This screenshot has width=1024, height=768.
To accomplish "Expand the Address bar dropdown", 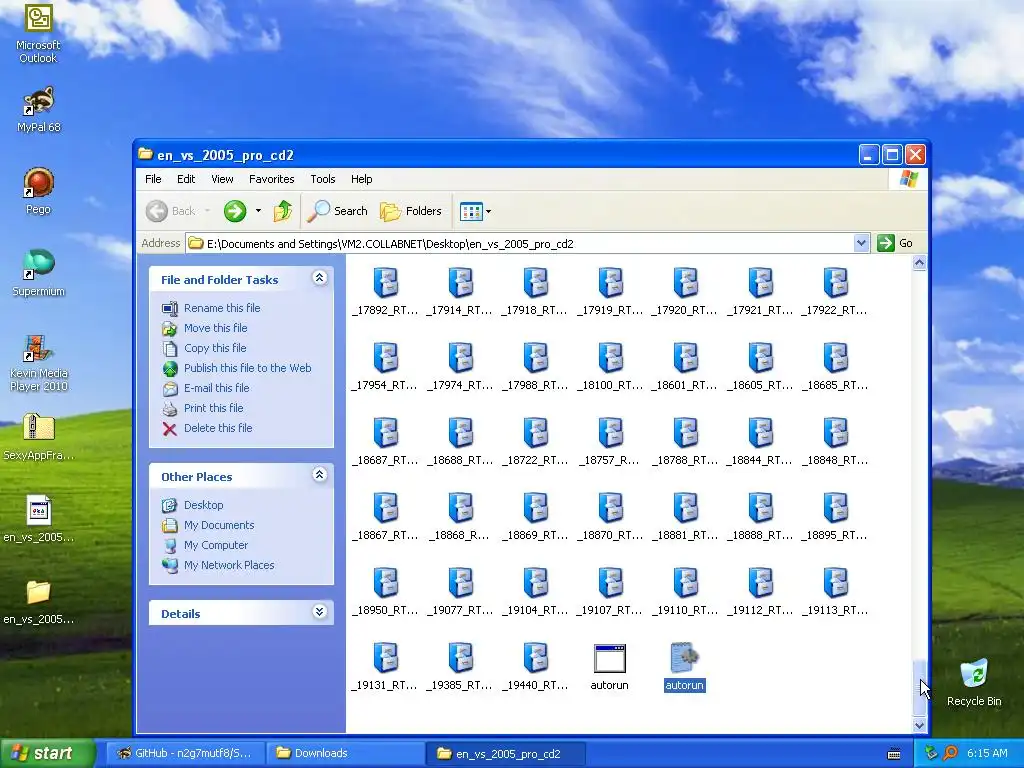I will coord(861,244).
